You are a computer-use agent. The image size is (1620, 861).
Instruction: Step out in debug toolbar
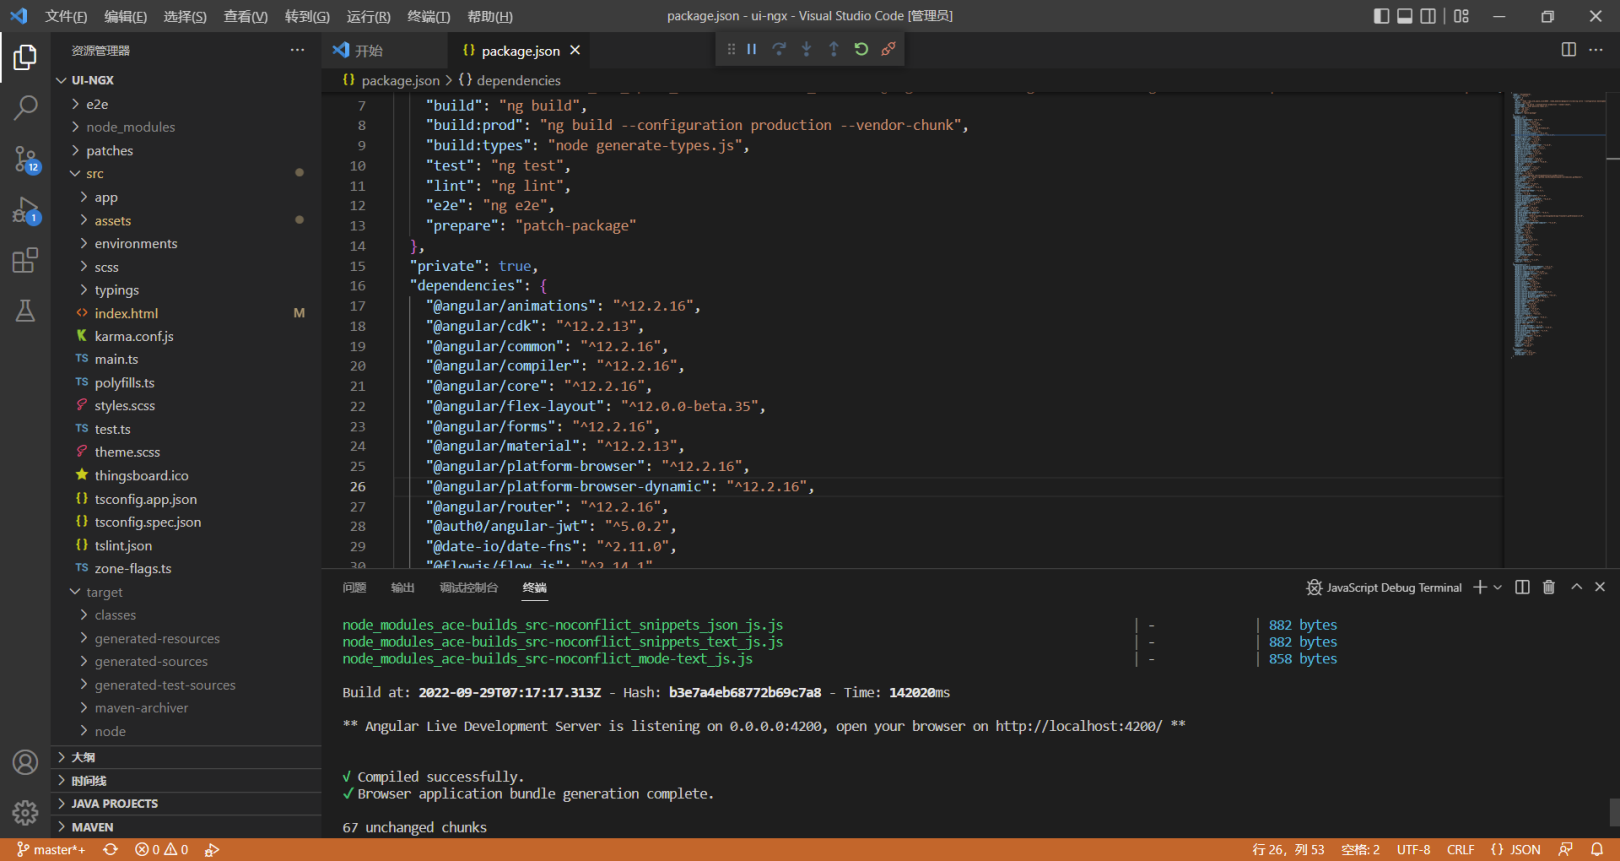tap(834, 49)
